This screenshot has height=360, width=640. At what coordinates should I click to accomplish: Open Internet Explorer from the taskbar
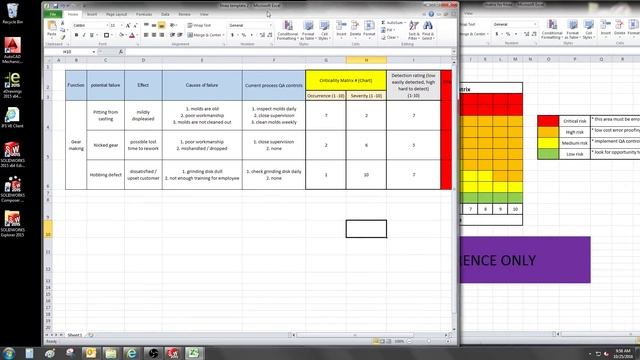tap(131, 353)
